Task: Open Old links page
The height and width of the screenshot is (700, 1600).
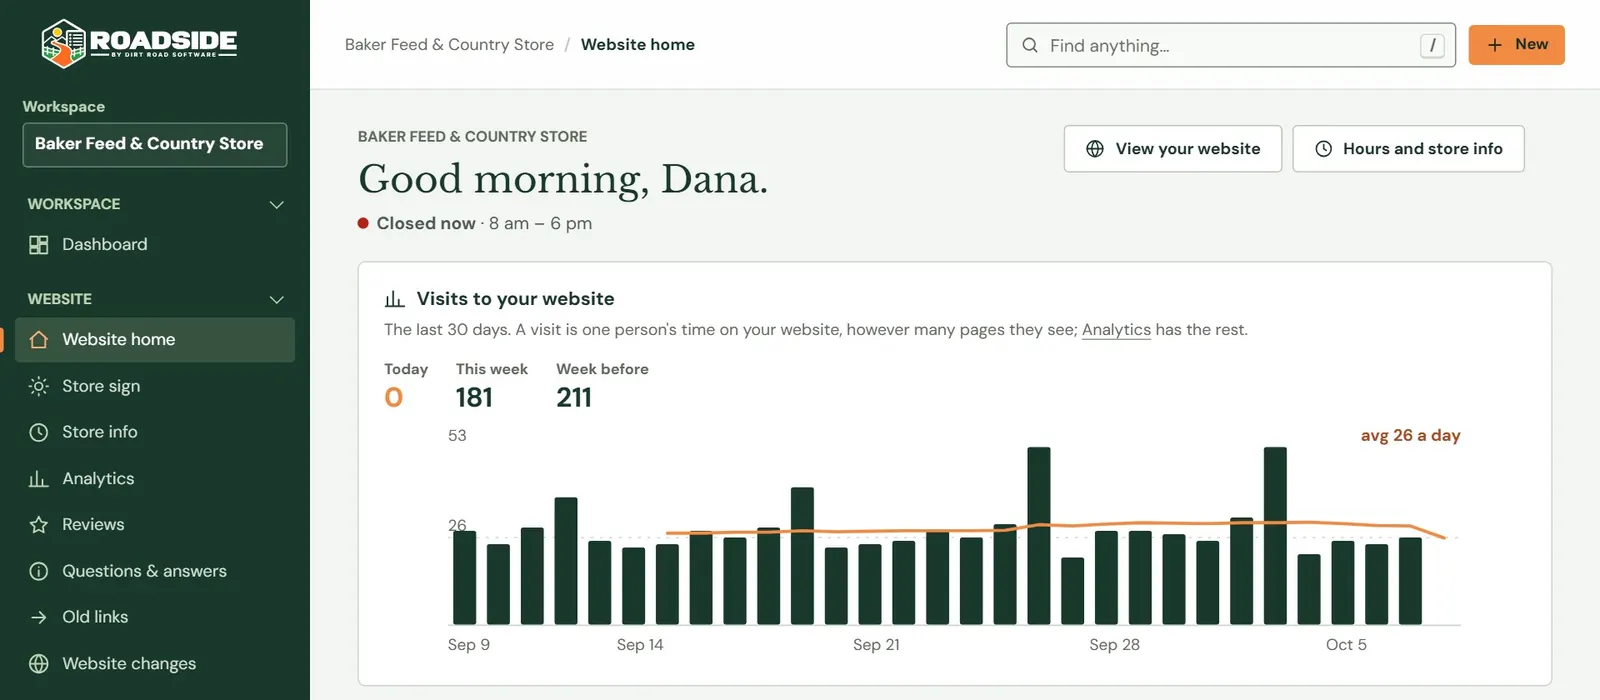Action: pyautogui.click(x=155, y=617)
